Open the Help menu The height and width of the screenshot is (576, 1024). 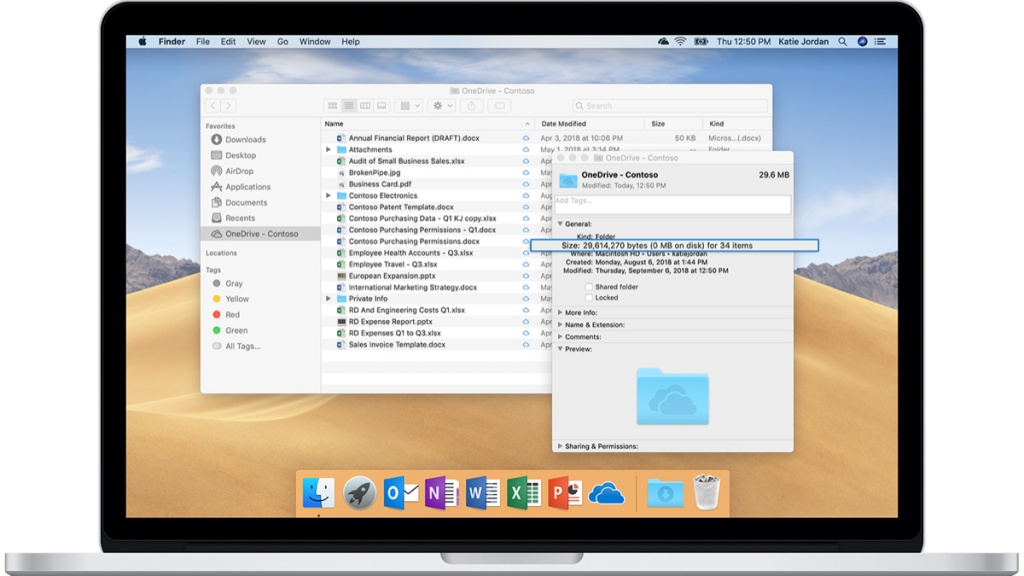[x=351, y=41]
